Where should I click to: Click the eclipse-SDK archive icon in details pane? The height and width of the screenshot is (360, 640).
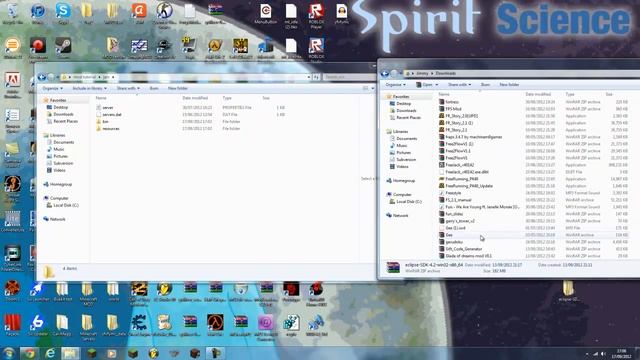pos(393,268)
